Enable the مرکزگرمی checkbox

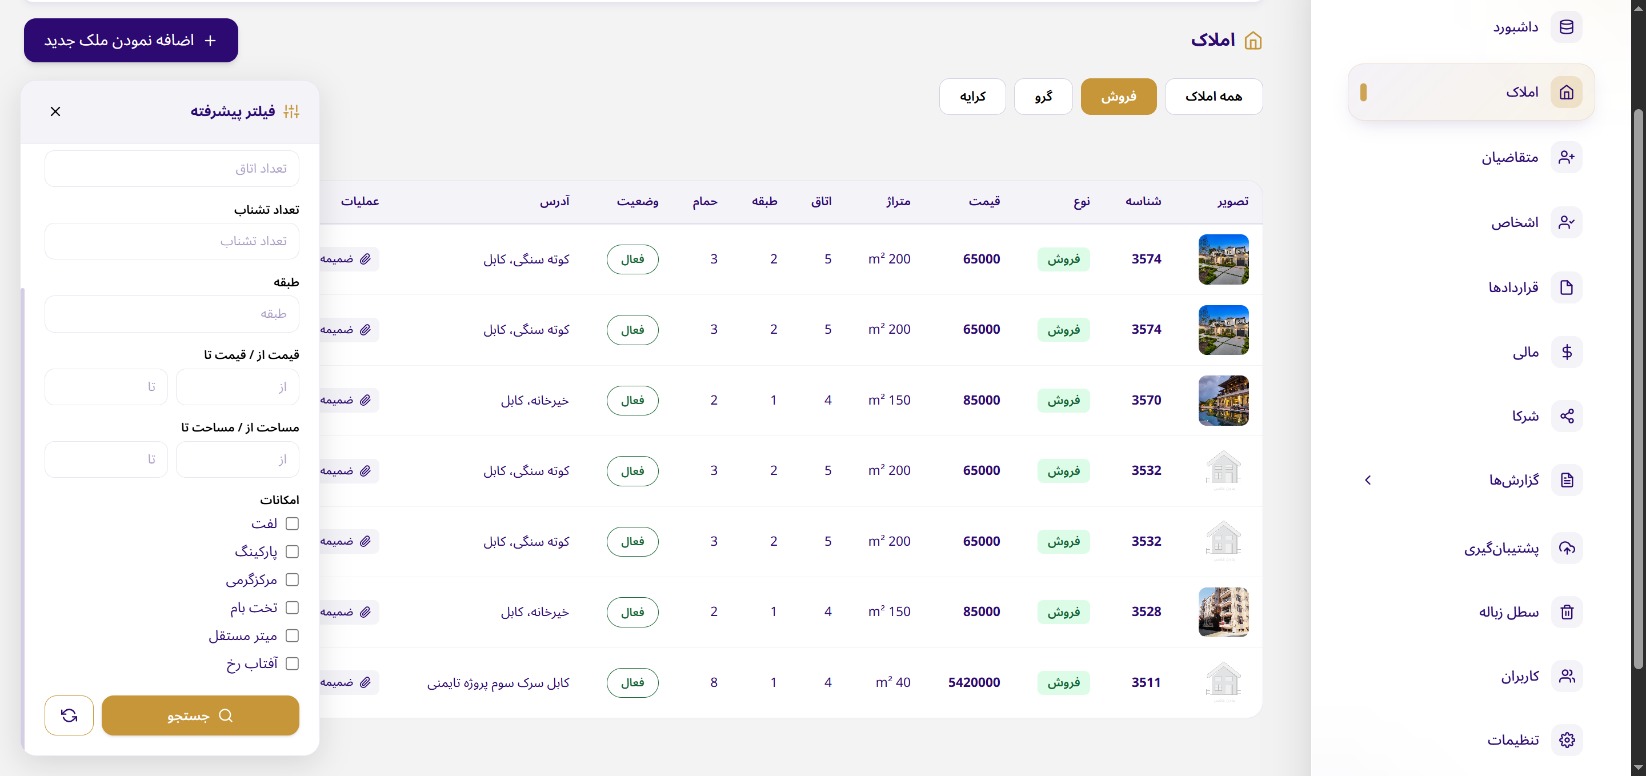tap(292, 579)
